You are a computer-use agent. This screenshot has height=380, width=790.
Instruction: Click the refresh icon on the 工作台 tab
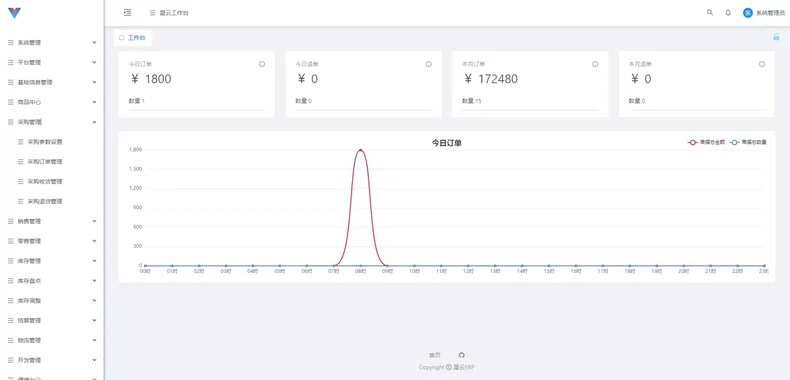121,38
